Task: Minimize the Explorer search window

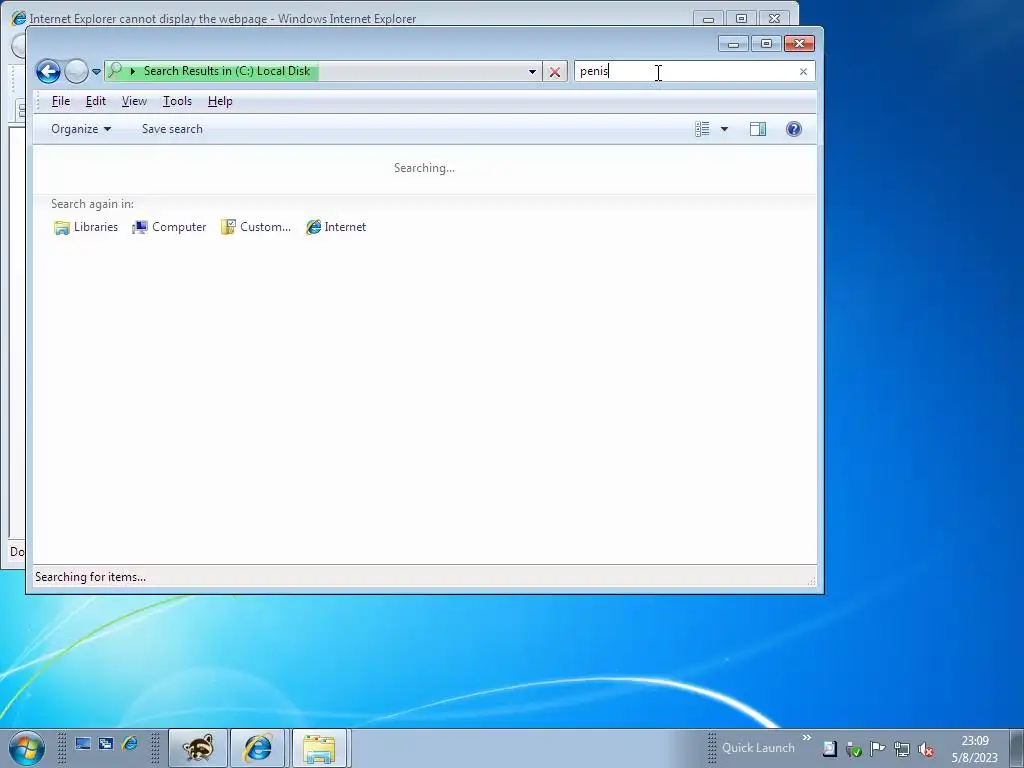Action: [x=733, y=44]
